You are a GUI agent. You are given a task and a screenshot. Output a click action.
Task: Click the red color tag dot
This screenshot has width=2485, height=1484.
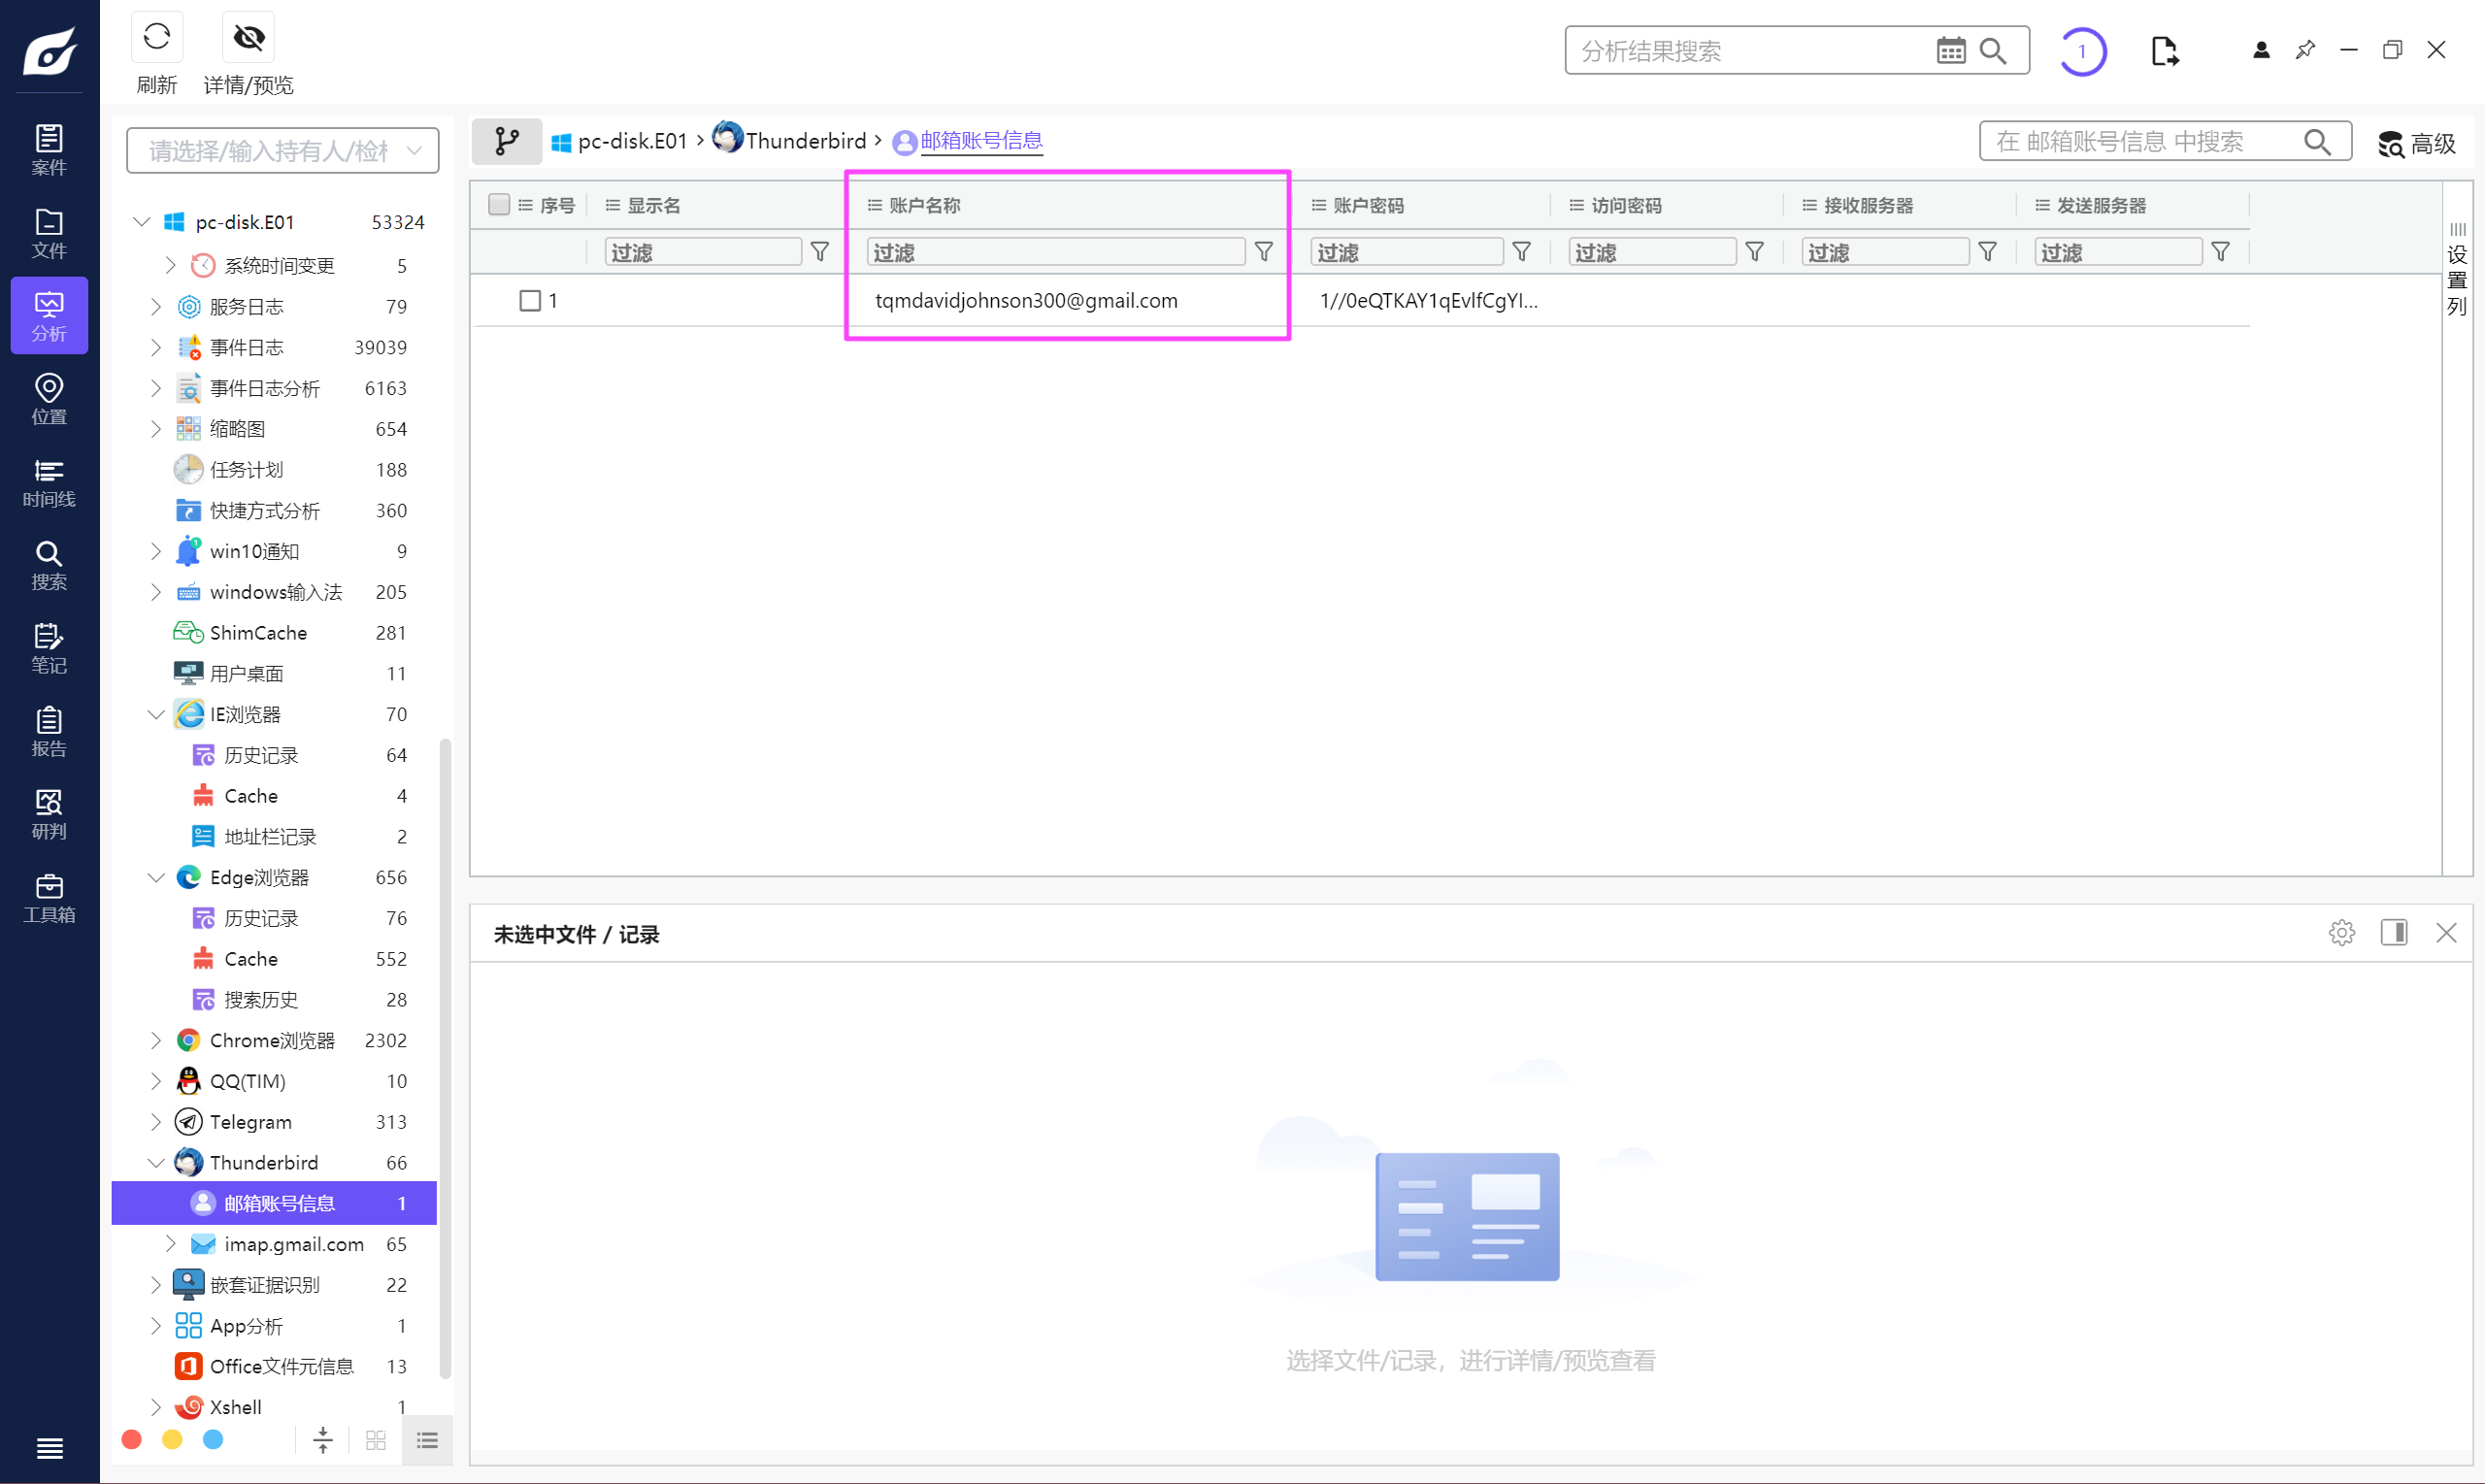click(x=131, y=1440)
